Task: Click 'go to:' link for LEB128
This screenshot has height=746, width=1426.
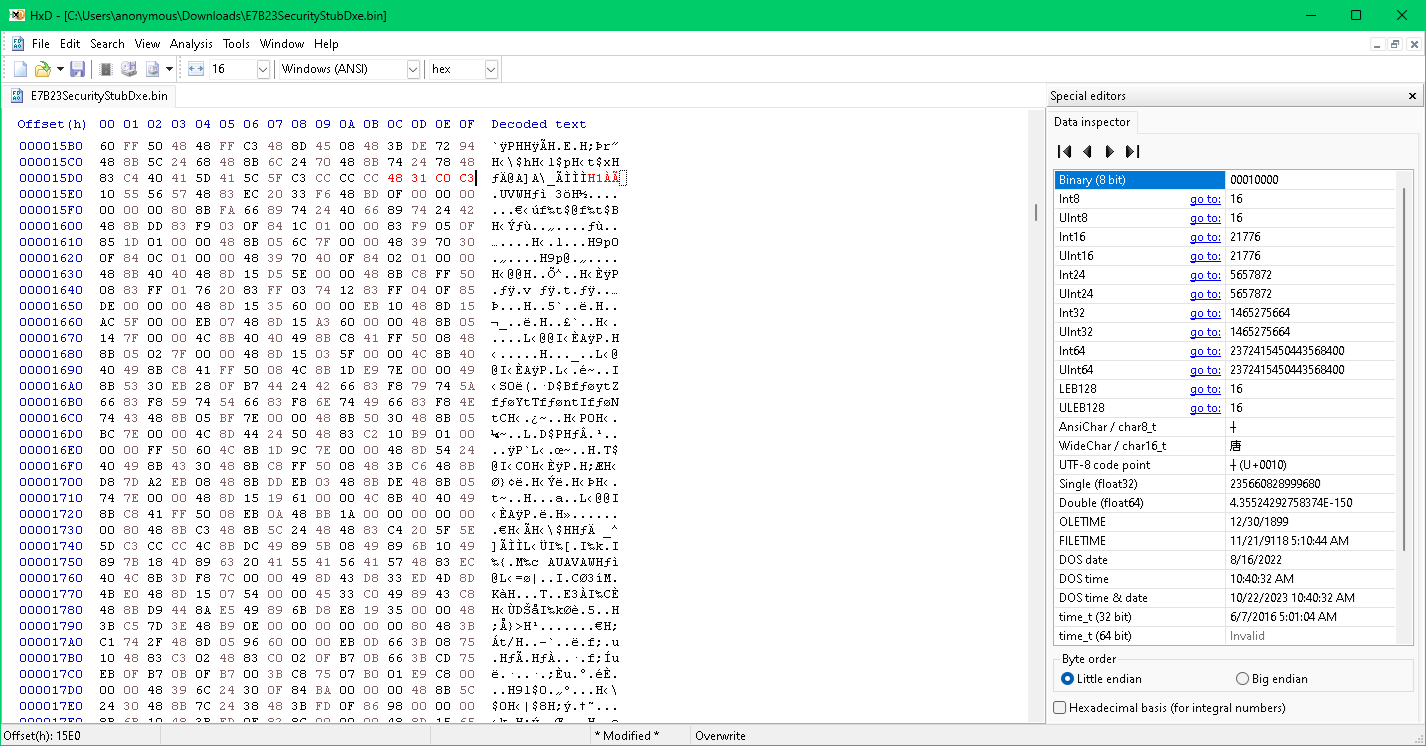Action: (x=1205, y=389)
